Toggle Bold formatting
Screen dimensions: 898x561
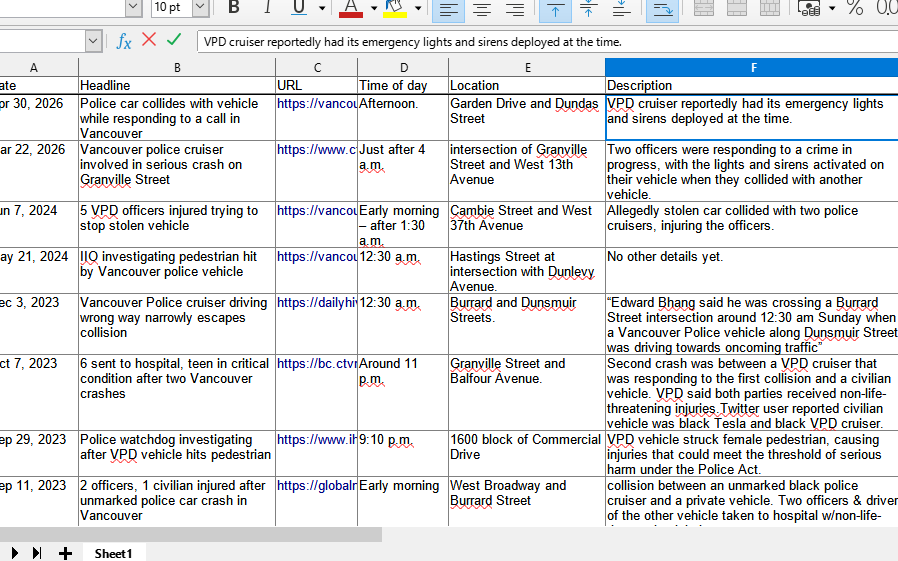click(x=233, y=7)
